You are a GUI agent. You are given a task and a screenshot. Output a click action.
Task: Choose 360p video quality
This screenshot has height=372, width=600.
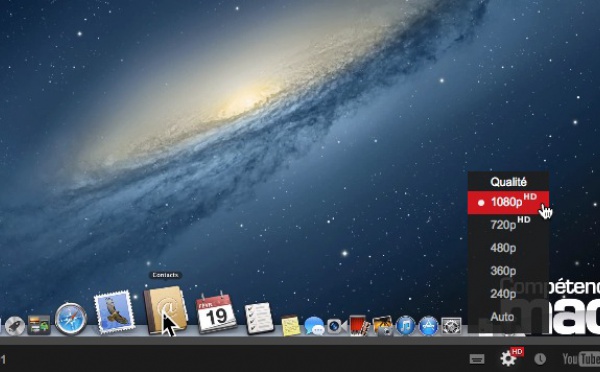pos(508,271)
